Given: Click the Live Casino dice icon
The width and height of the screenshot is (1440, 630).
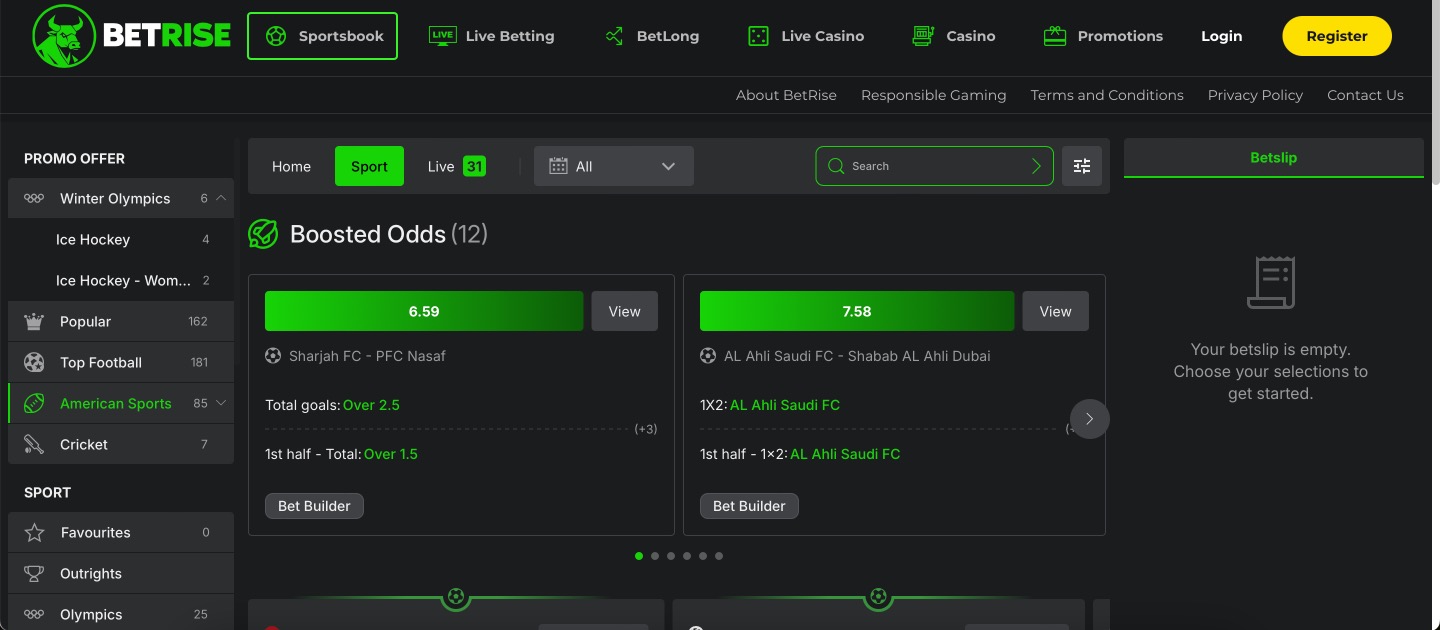Looking at the screenshot, I should [758, 36].
